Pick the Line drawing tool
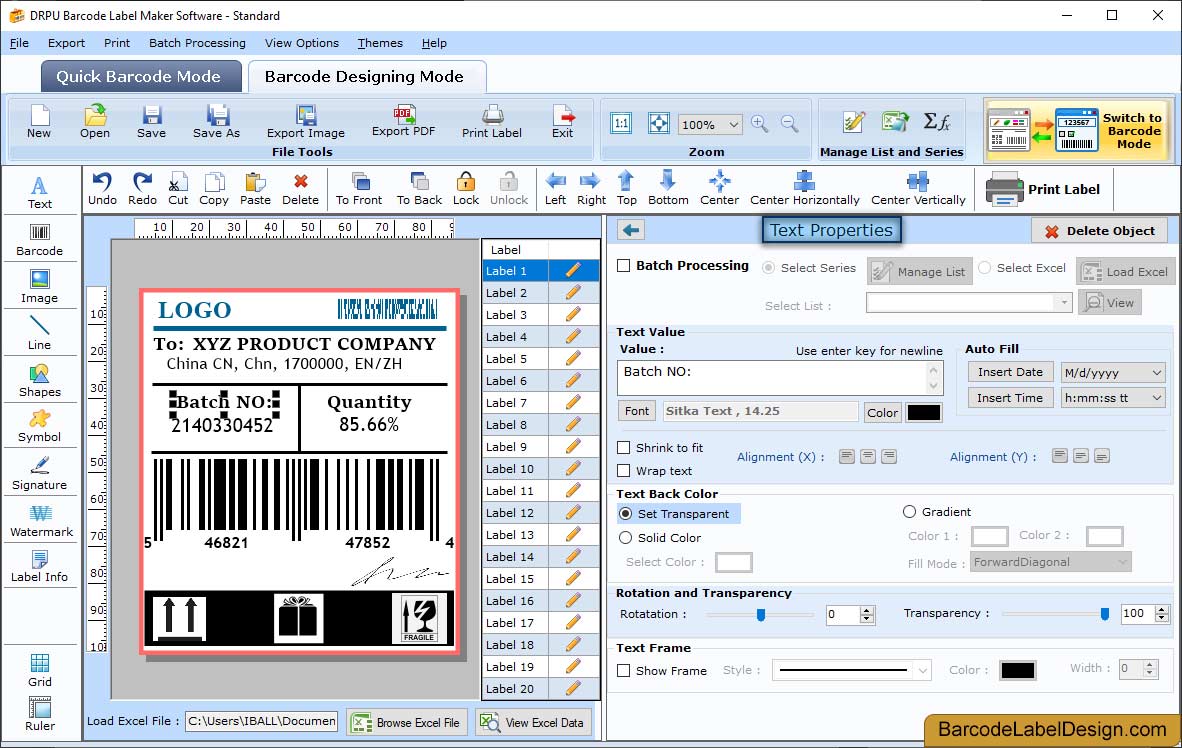 39,333
